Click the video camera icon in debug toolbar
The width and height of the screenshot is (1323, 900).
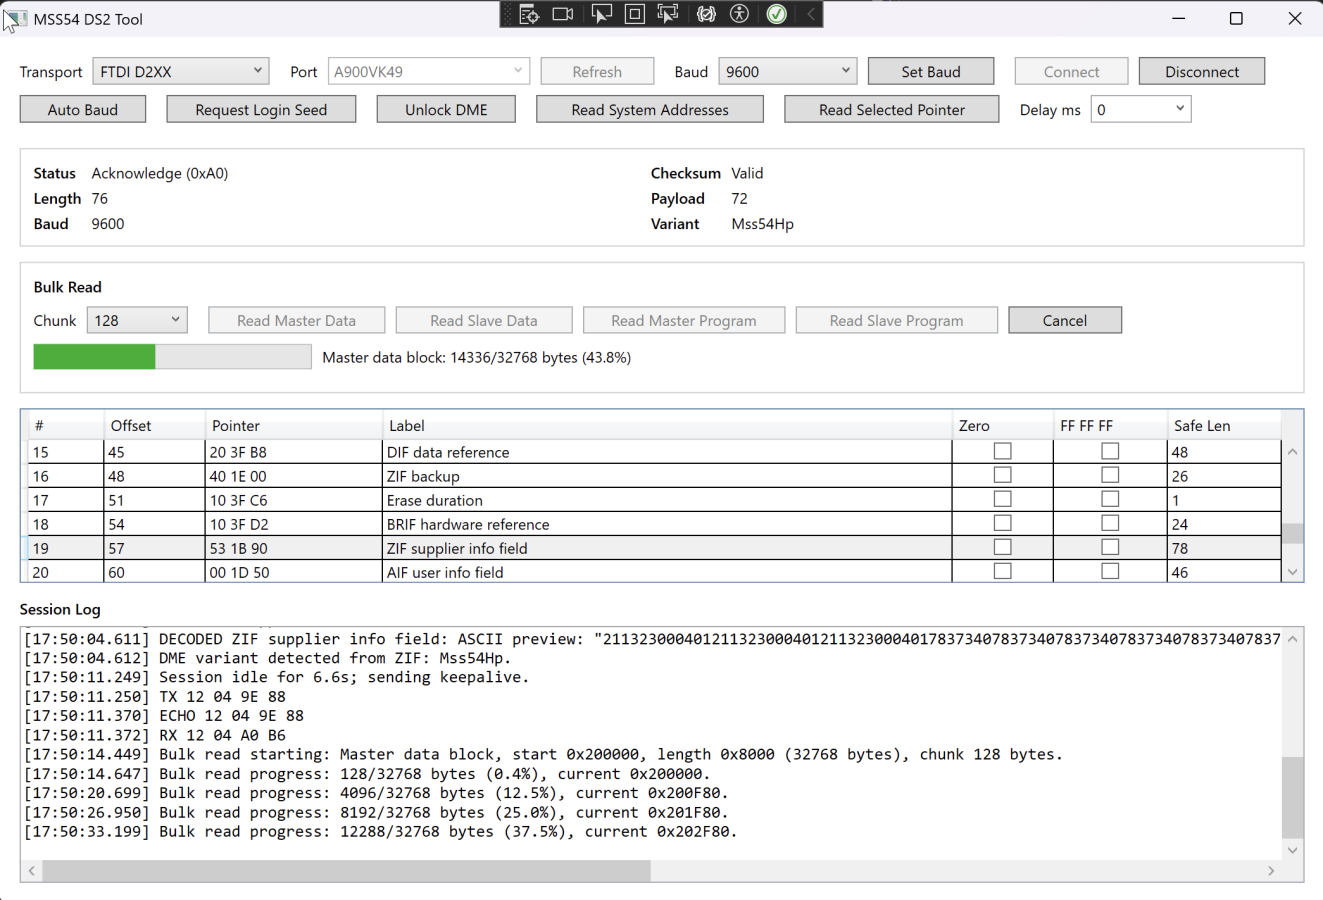(563, 14)
